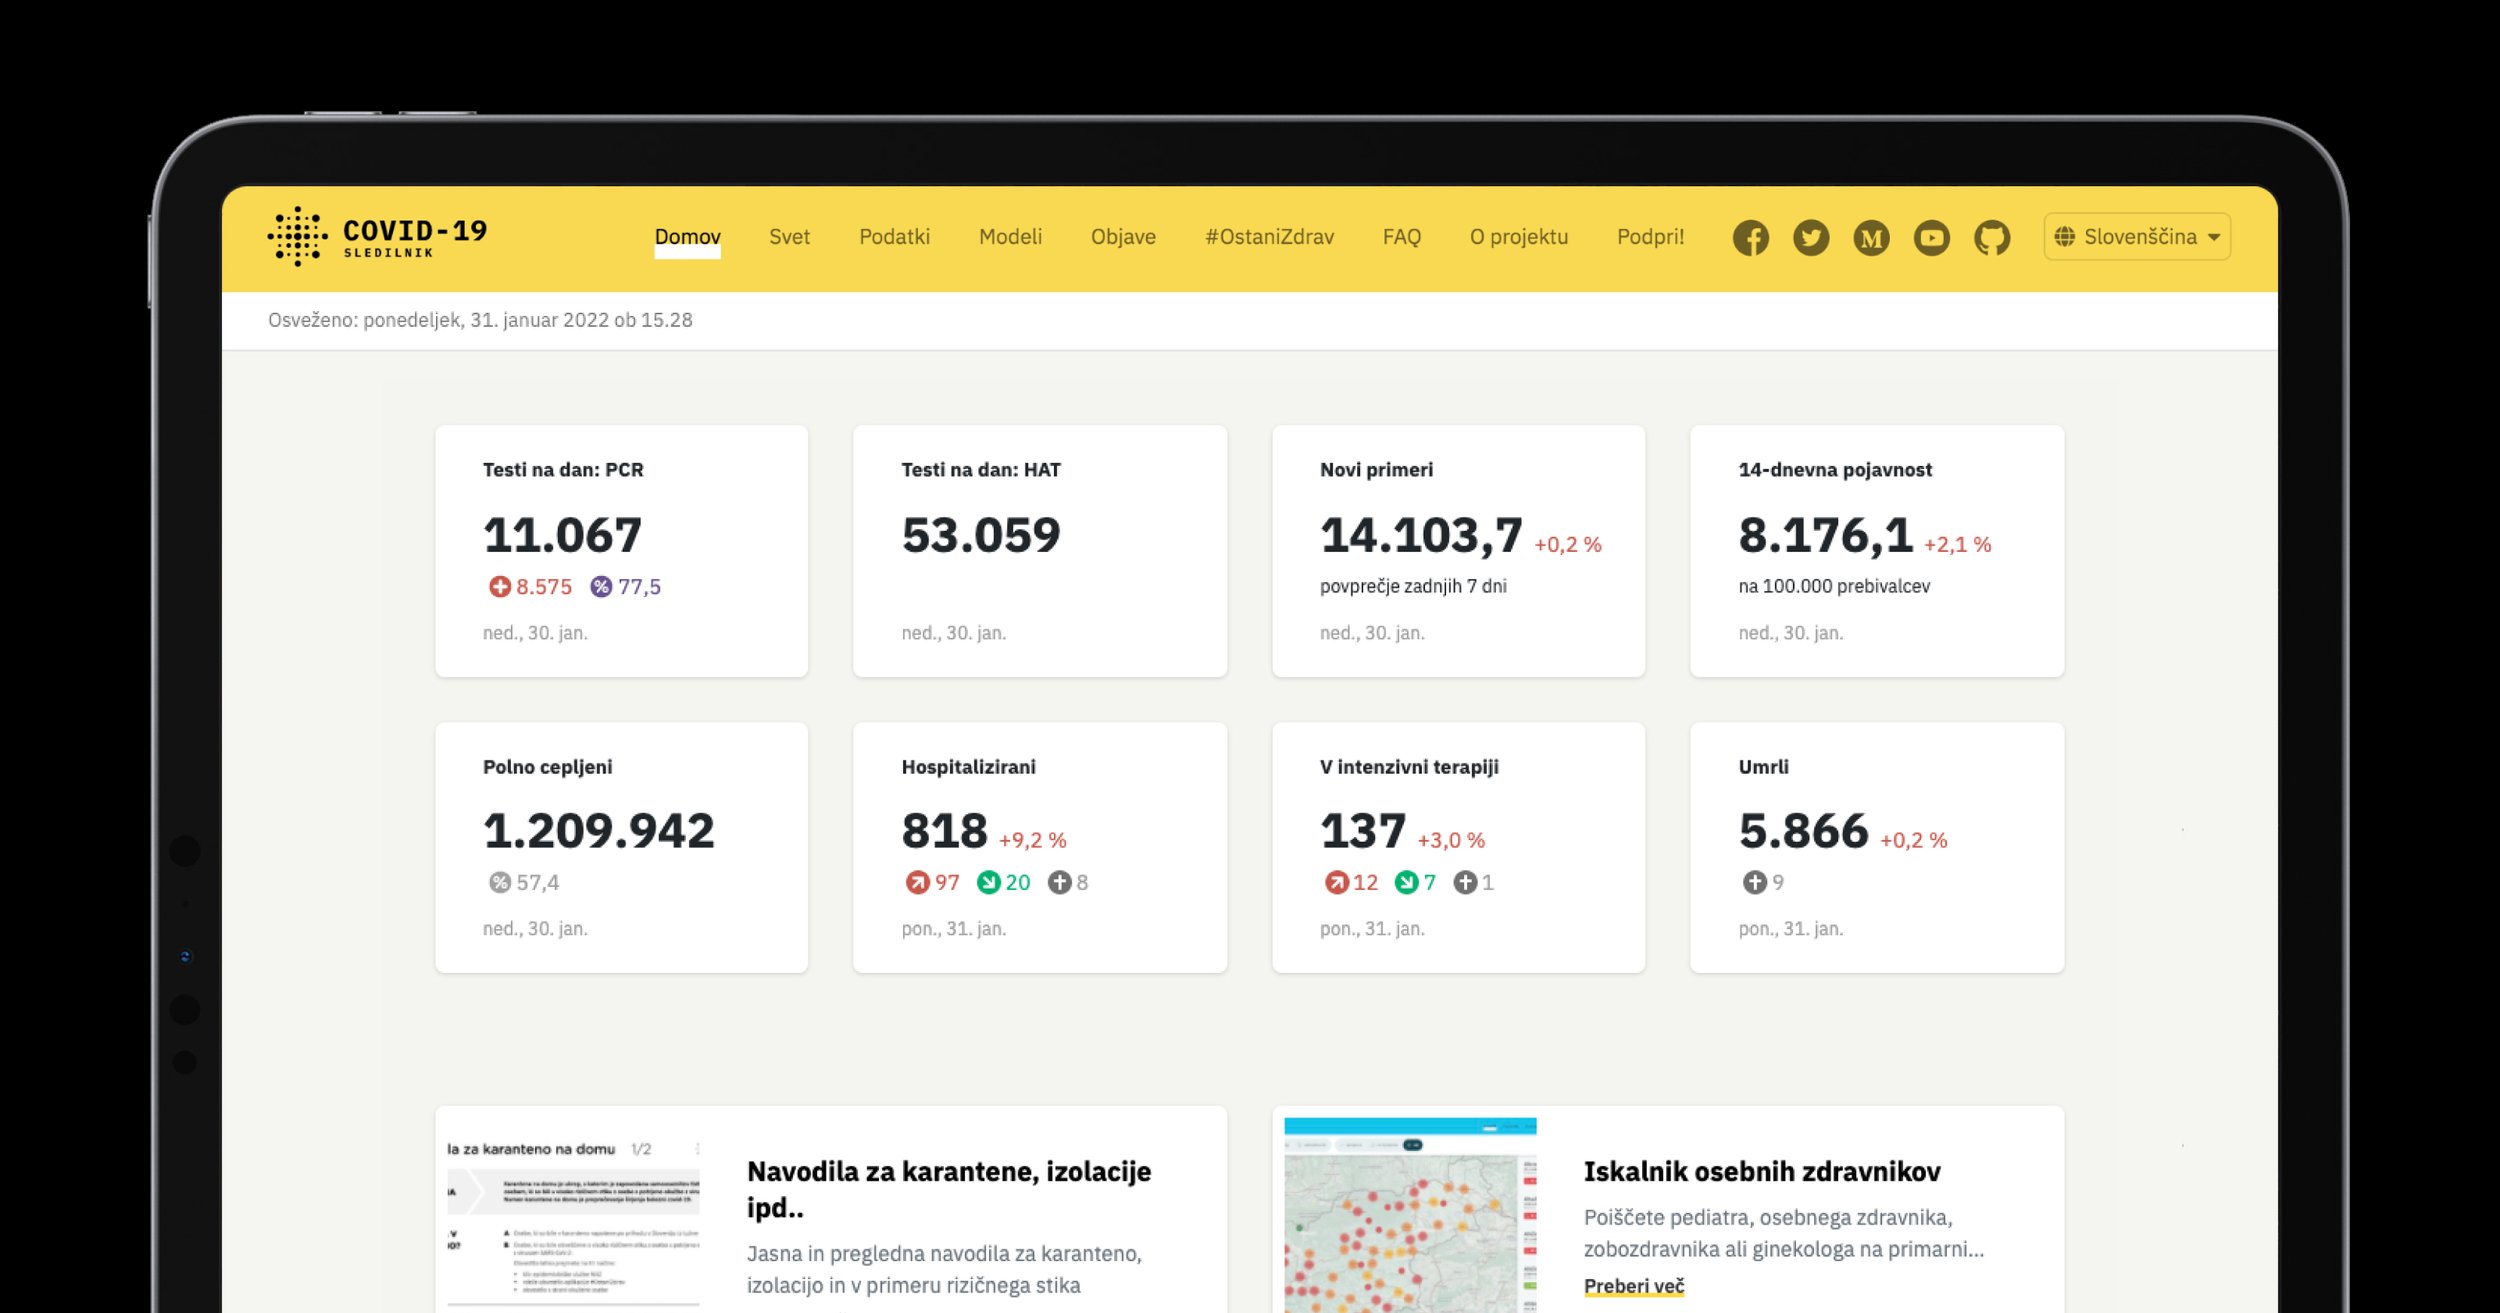Image resolution: width=2500 pixels, height=1313 pixels.
Task: Open the Modeli navigation item
Action: (x=1010, y=237)
